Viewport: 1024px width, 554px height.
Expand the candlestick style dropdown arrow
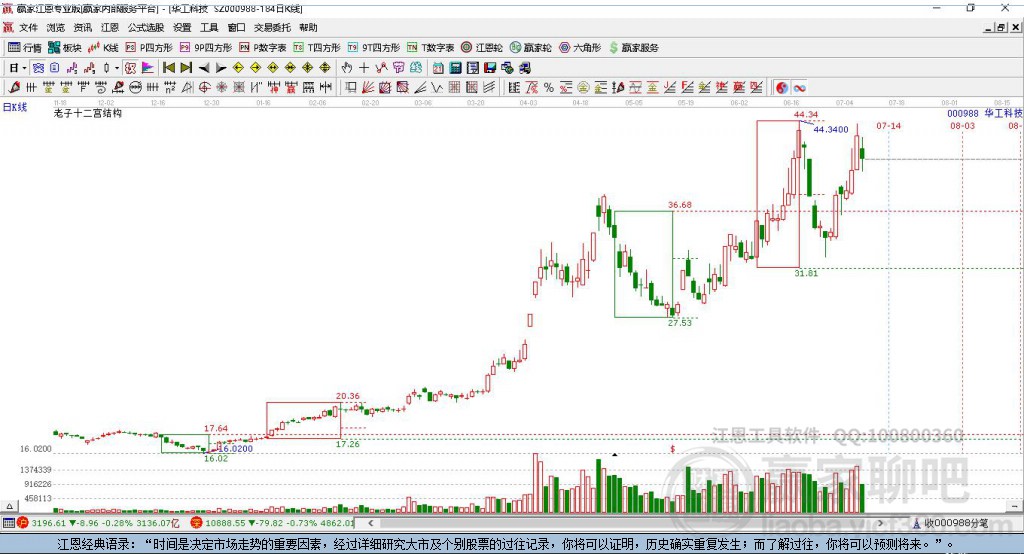click(x=117, y=68)
